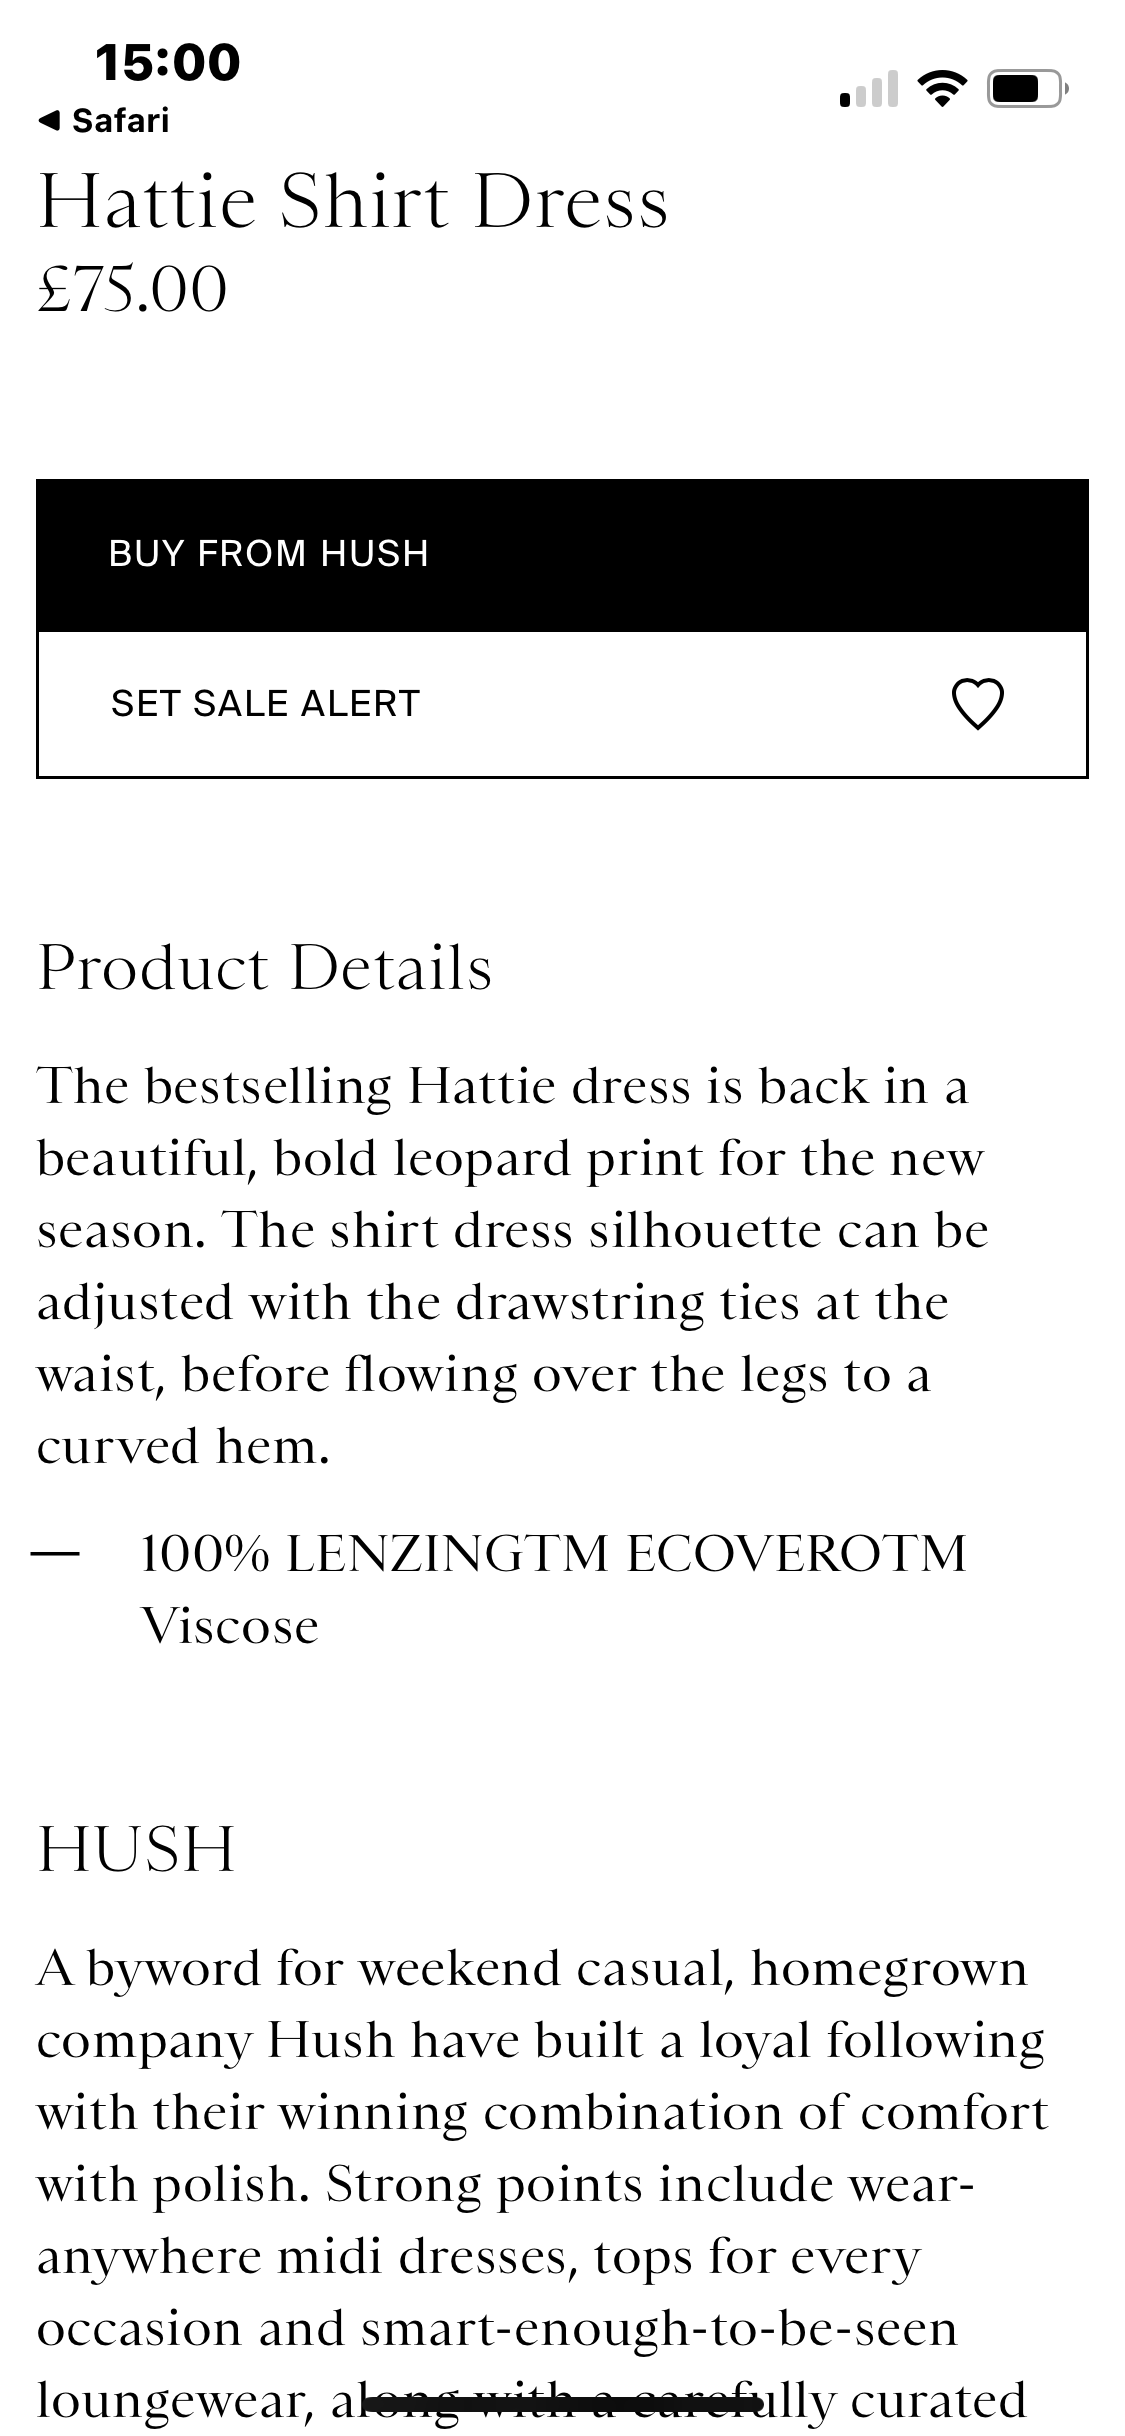Tap the HUSH brand heading
Image resolution: width=1125 pixels, height=2436 pixels.
pos(137,1848)
